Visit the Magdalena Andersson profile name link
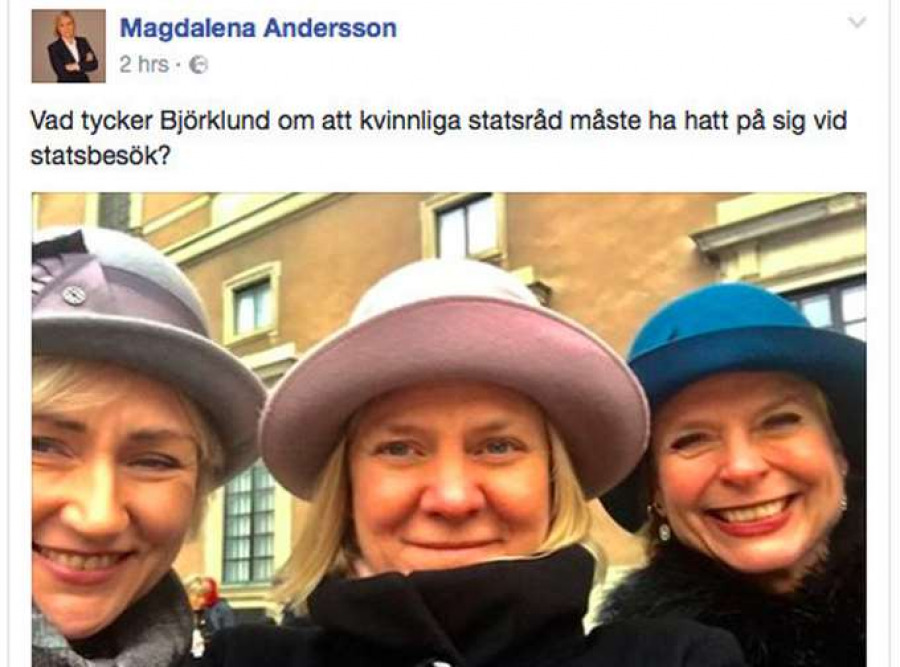900x667 pixels. (x=258, y=28)
